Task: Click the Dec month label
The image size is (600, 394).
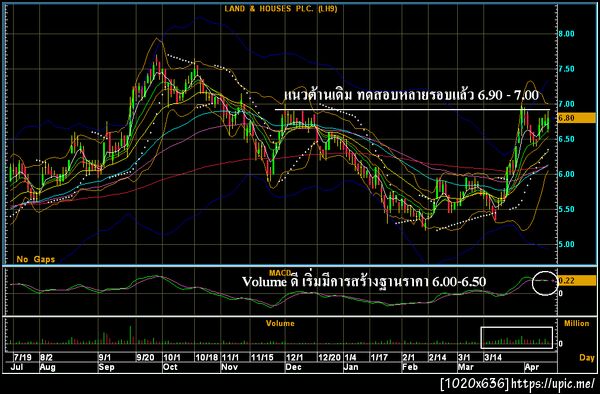Action: tap(294, 367)
